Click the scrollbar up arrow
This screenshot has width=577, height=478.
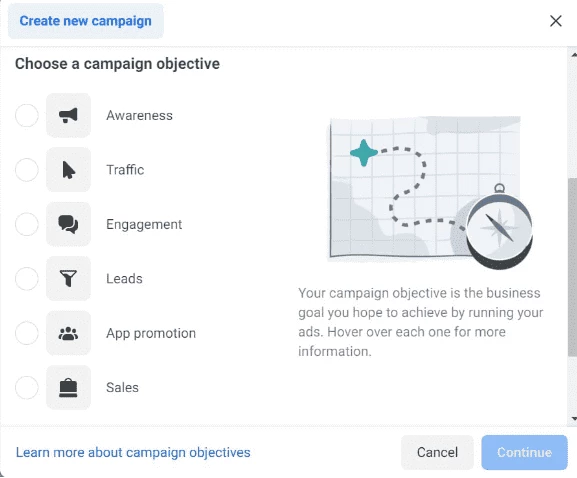[x=574, y=55]
